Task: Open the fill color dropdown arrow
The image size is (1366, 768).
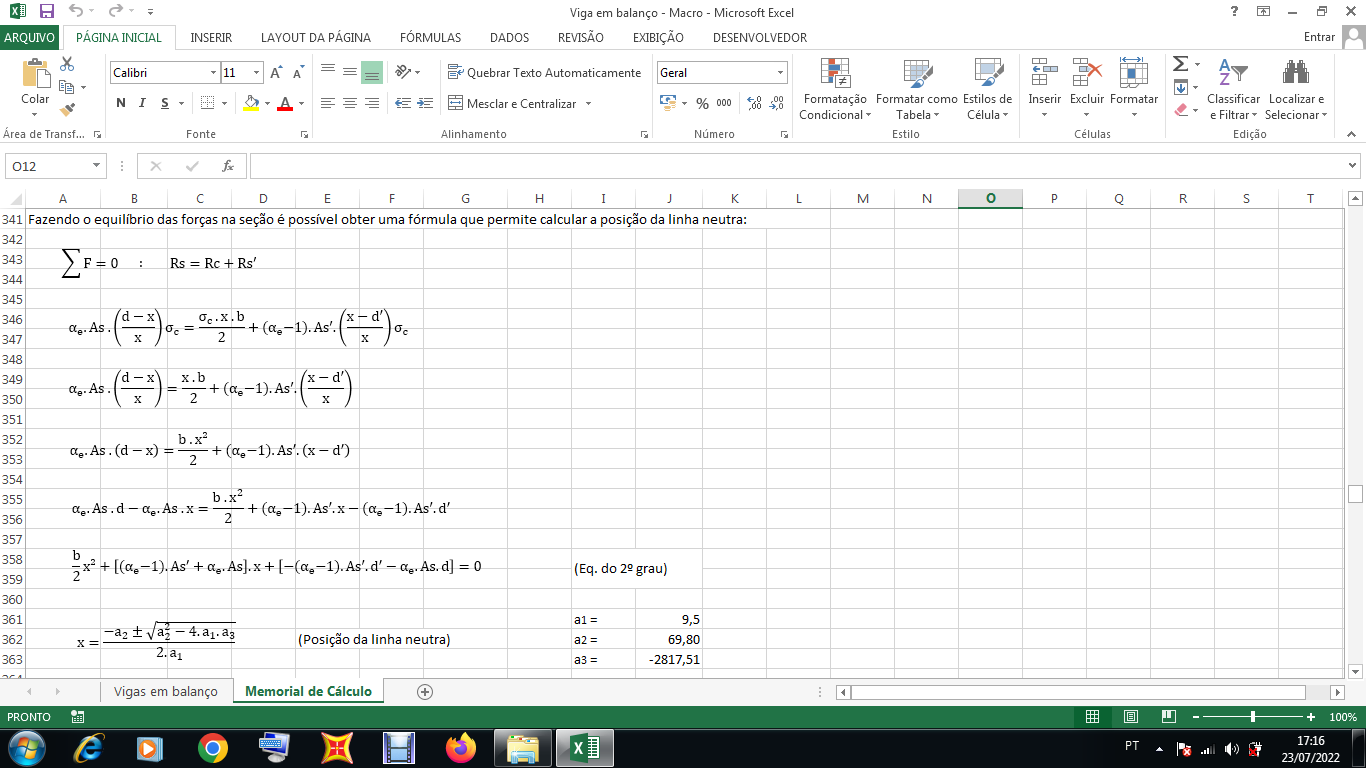Action: [x=267, y=103]
